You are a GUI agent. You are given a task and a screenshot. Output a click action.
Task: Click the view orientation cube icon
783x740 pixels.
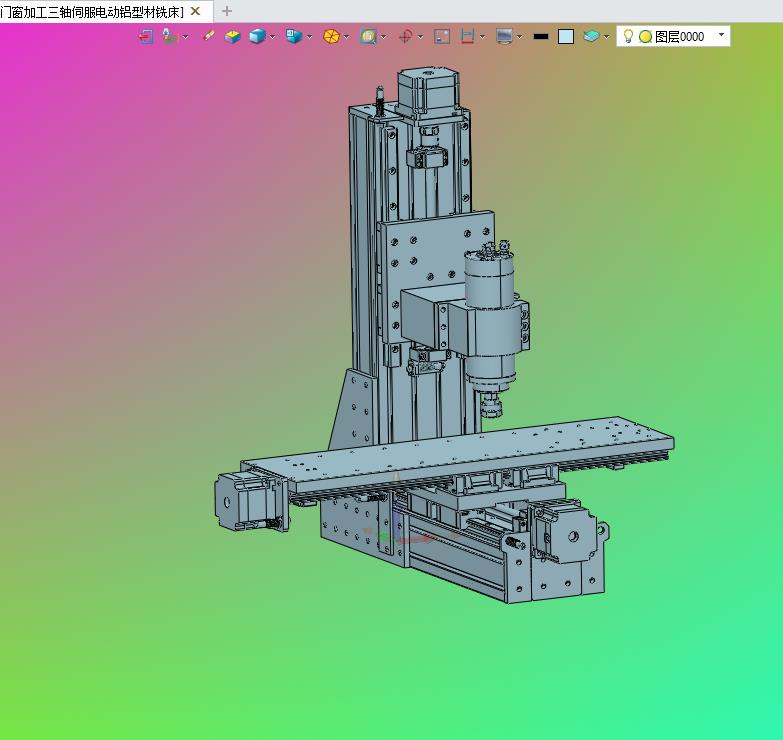pyautogui.click(x=294, y=36)
